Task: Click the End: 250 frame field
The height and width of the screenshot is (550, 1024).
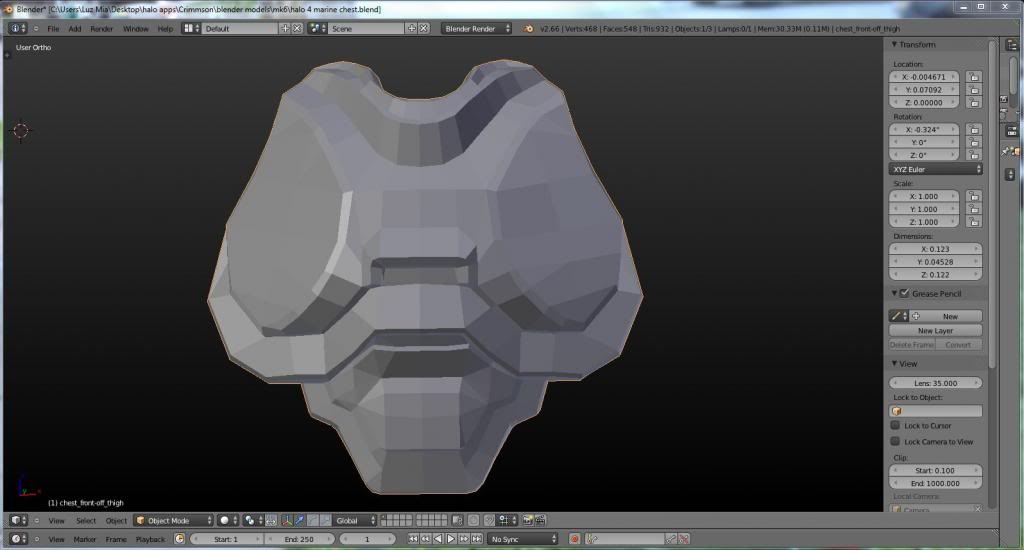Action: coord(299,539)
